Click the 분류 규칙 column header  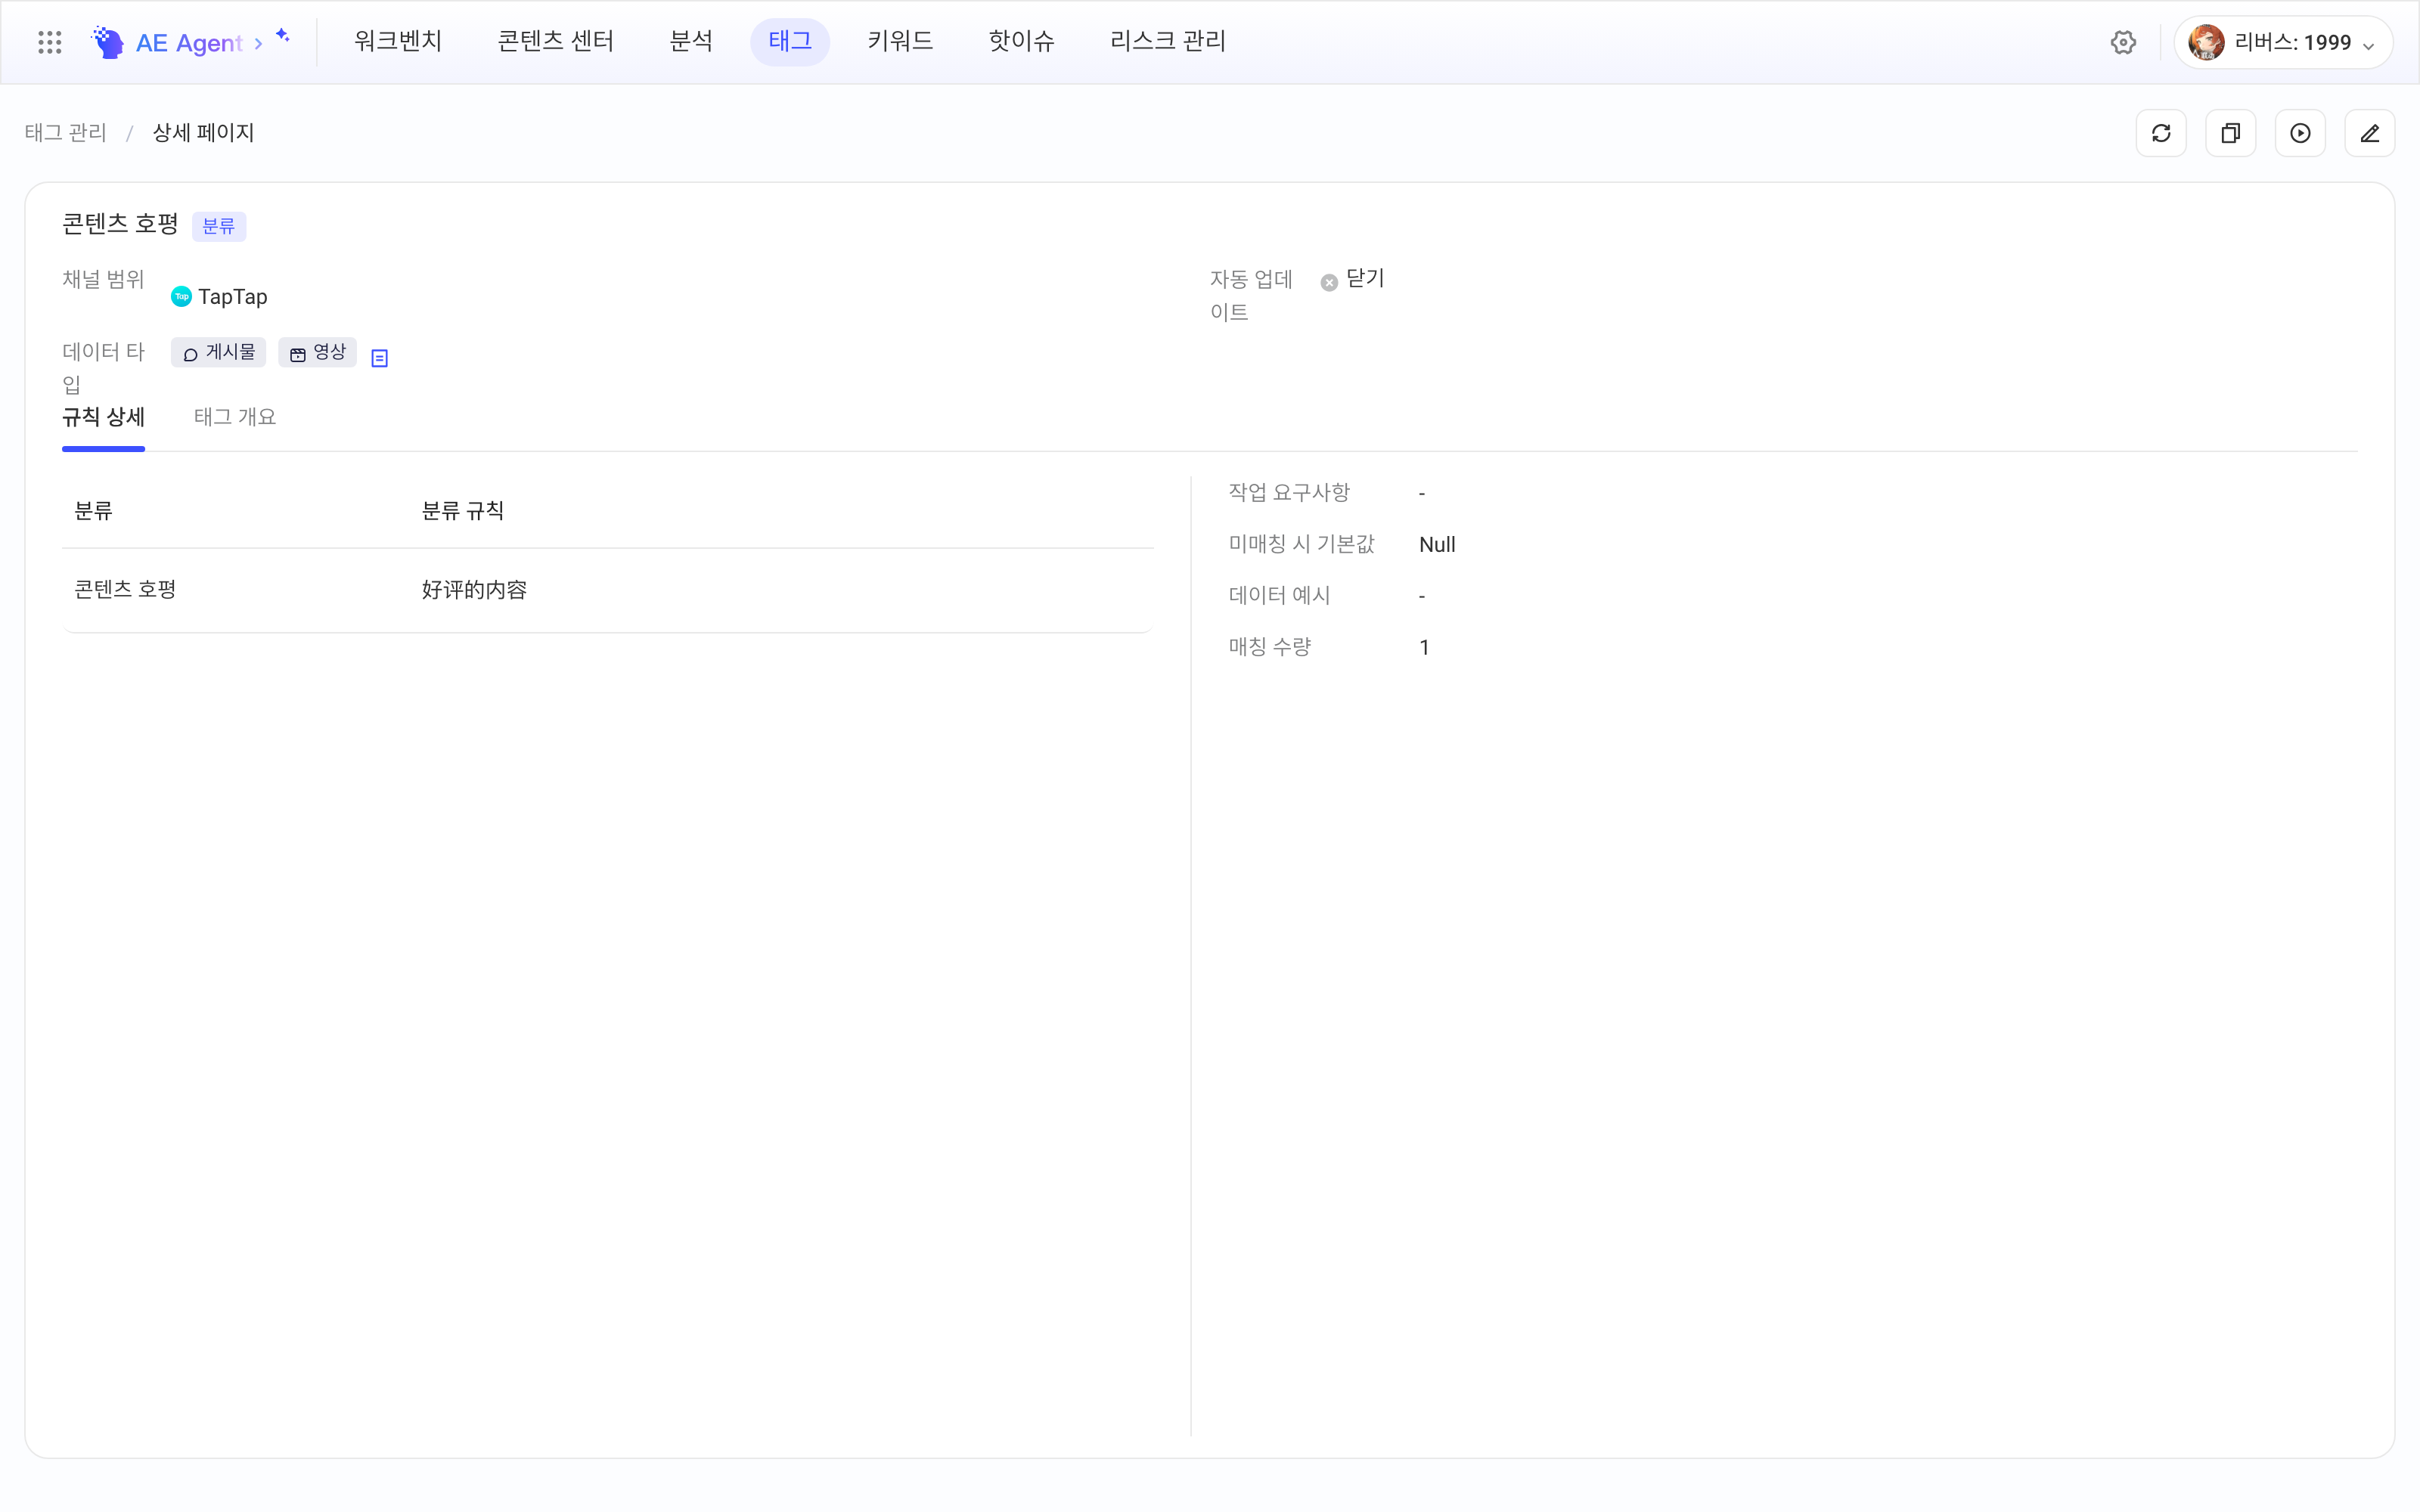(x=462, y=511)
